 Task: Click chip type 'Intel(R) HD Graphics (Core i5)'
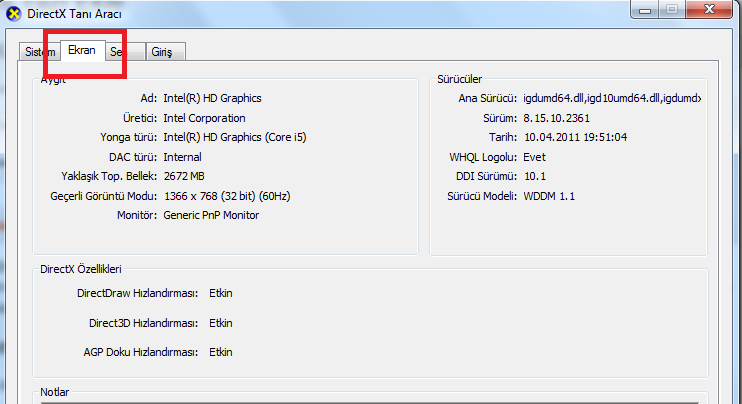click(x=235, y=137)
